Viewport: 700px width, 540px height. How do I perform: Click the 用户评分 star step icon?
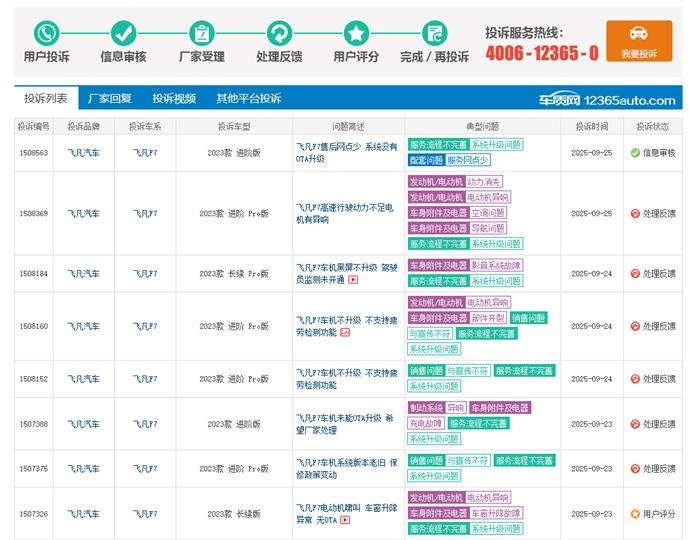pyautogui.click(x=356, y=32)
